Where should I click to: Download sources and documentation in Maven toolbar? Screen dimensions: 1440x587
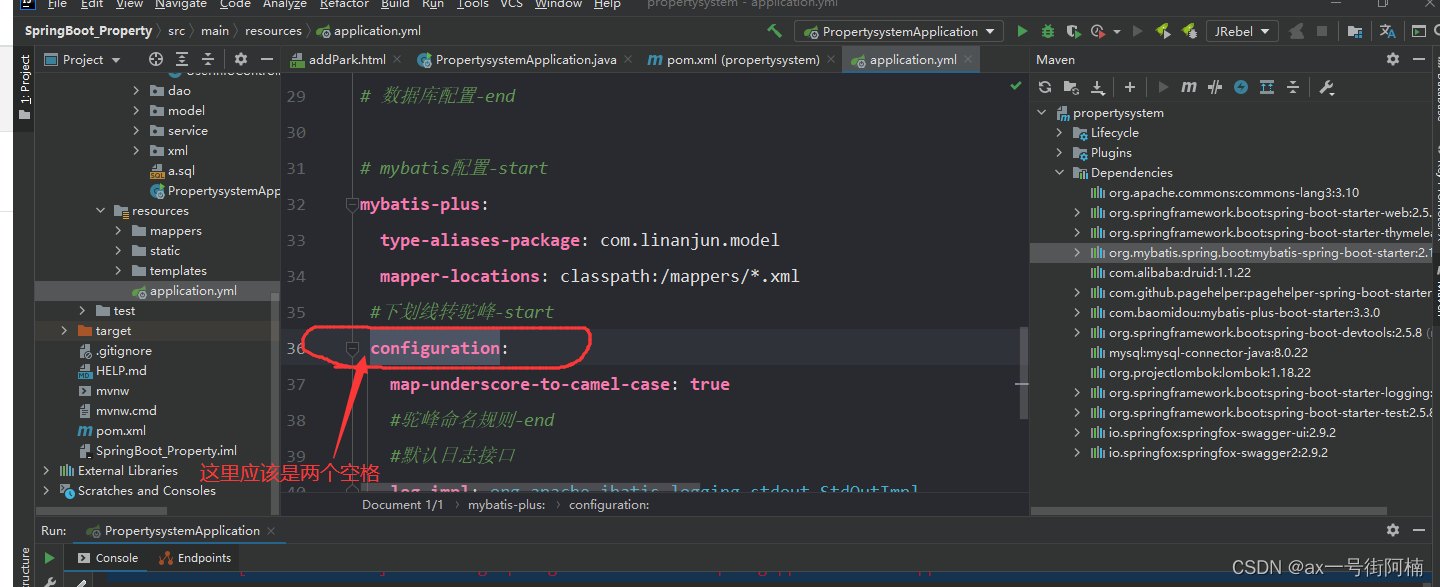(x=1097, y=88)
